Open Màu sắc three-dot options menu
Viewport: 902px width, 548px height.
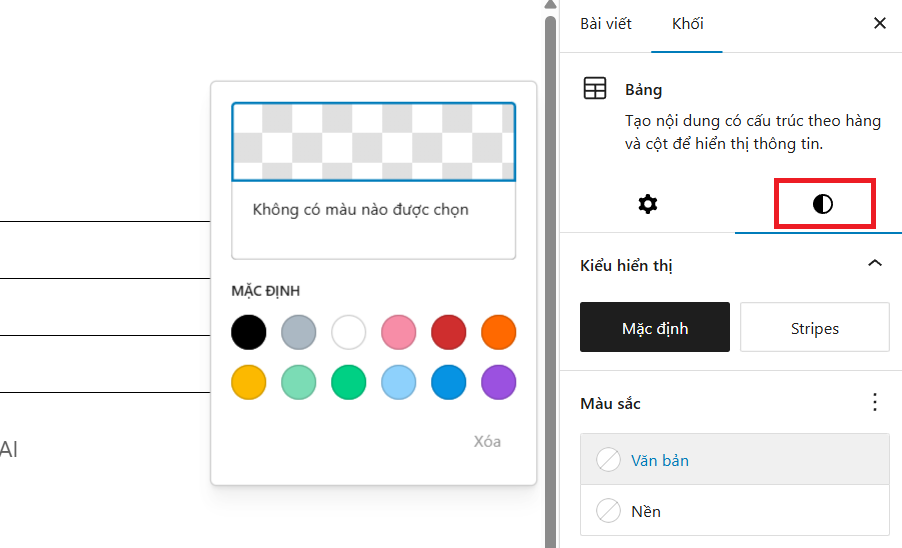875,402
